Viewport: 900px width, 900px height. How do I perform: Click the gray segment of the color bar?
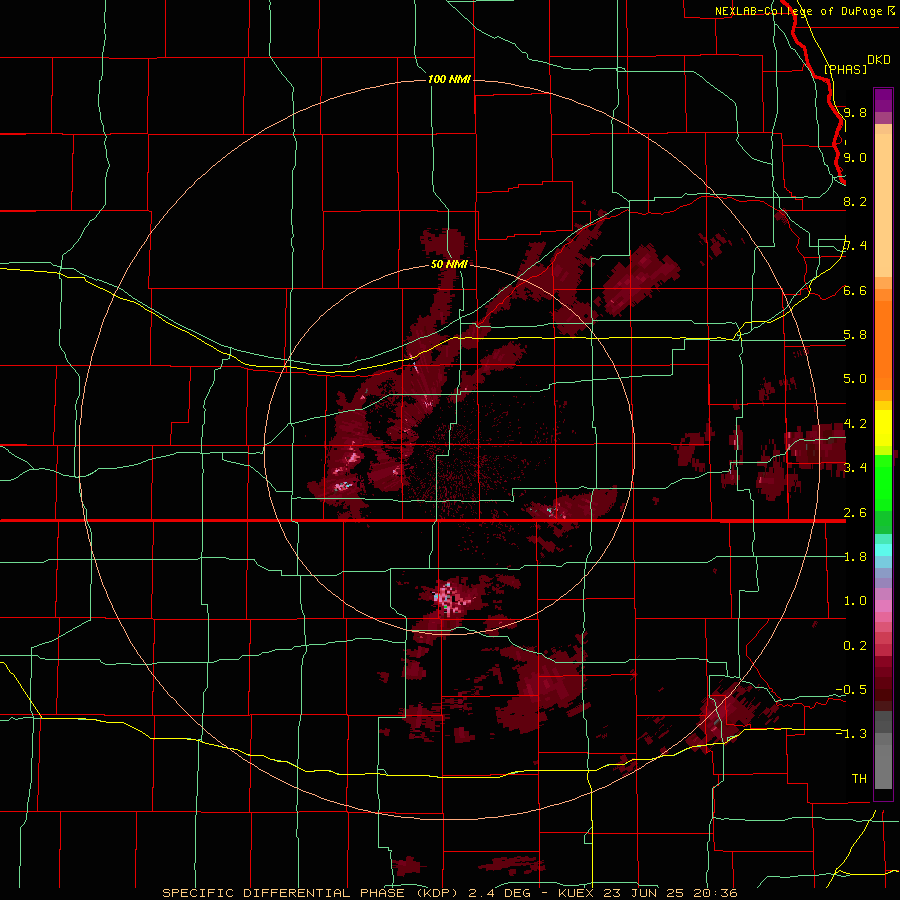[883, 752]
